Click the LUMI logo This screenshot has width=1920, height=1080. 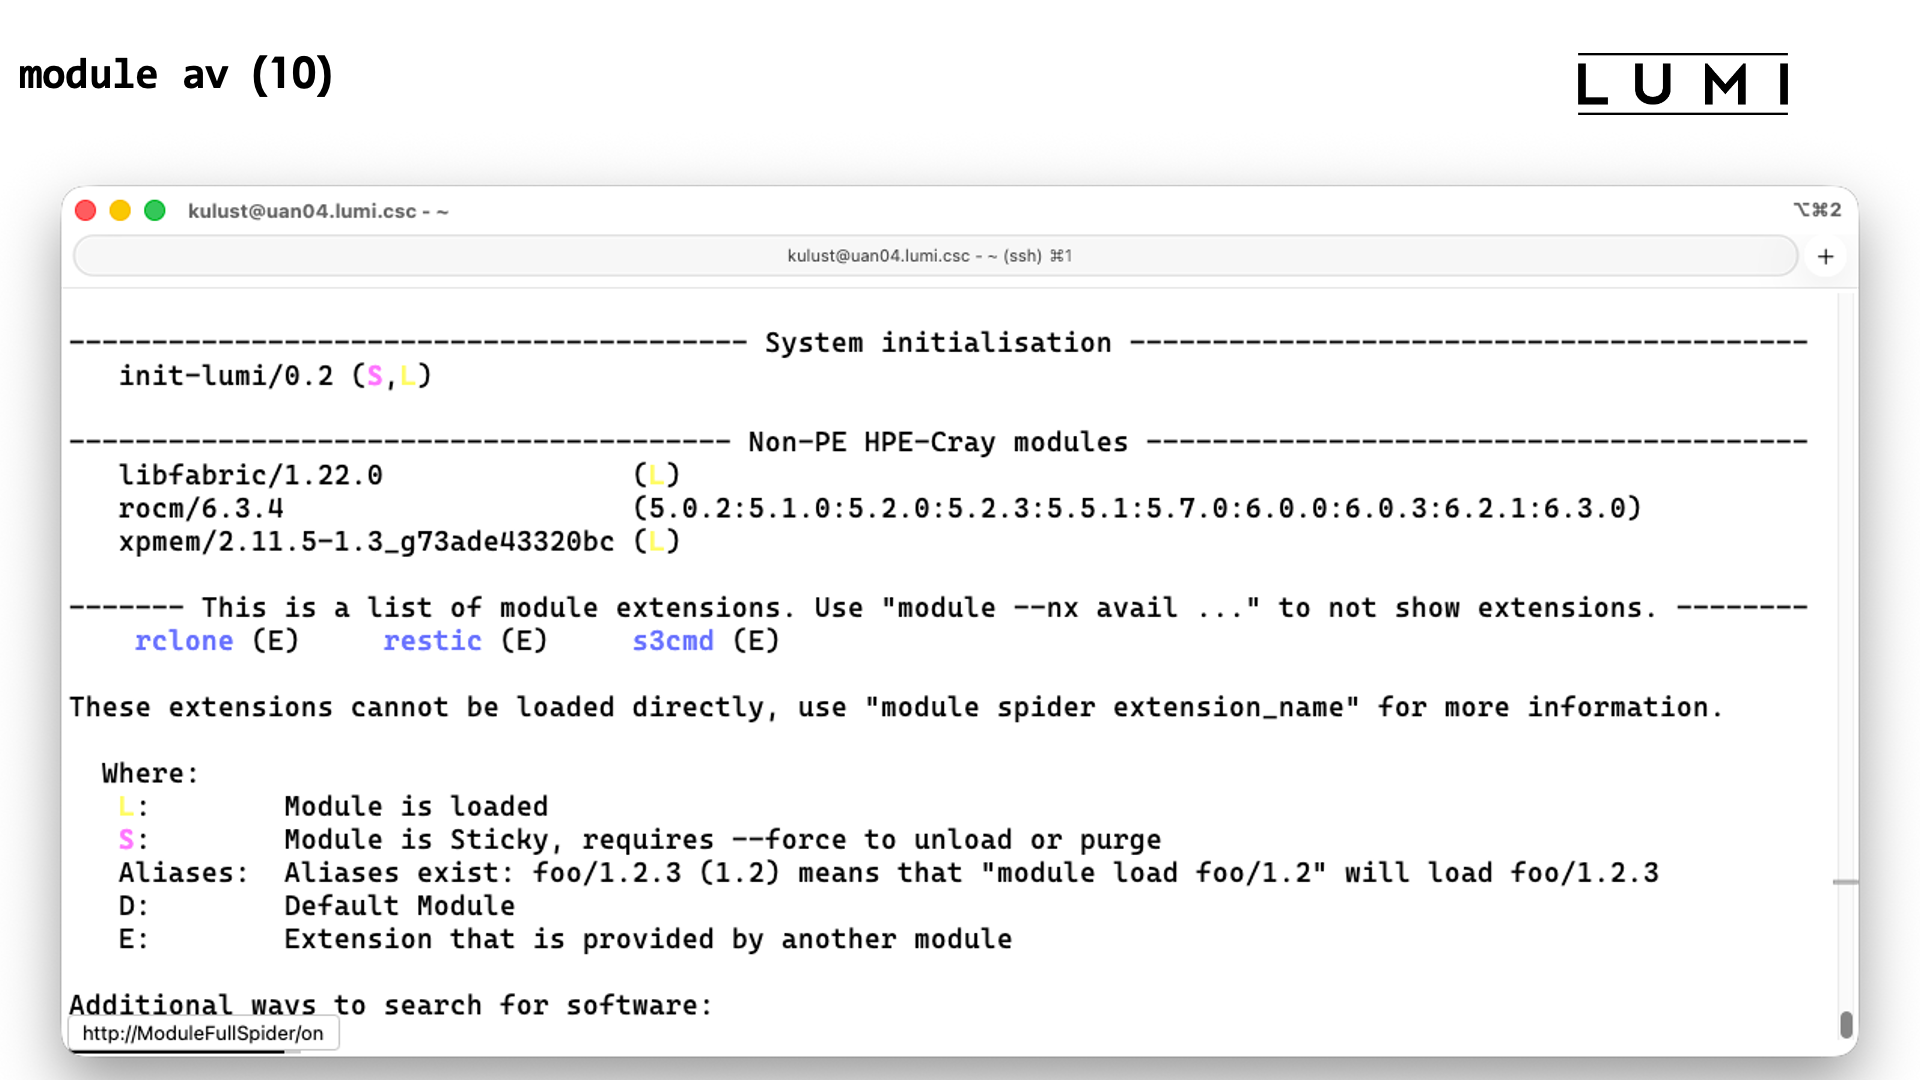1682,84
